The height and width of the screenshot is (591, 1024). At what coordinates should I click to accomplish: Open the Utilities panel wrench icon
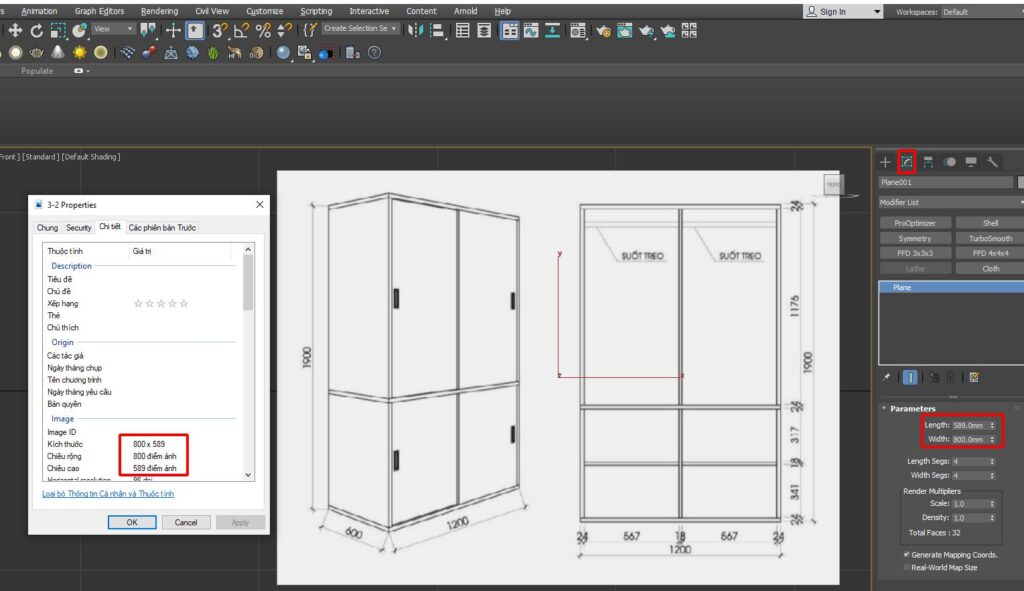[993, 161]
